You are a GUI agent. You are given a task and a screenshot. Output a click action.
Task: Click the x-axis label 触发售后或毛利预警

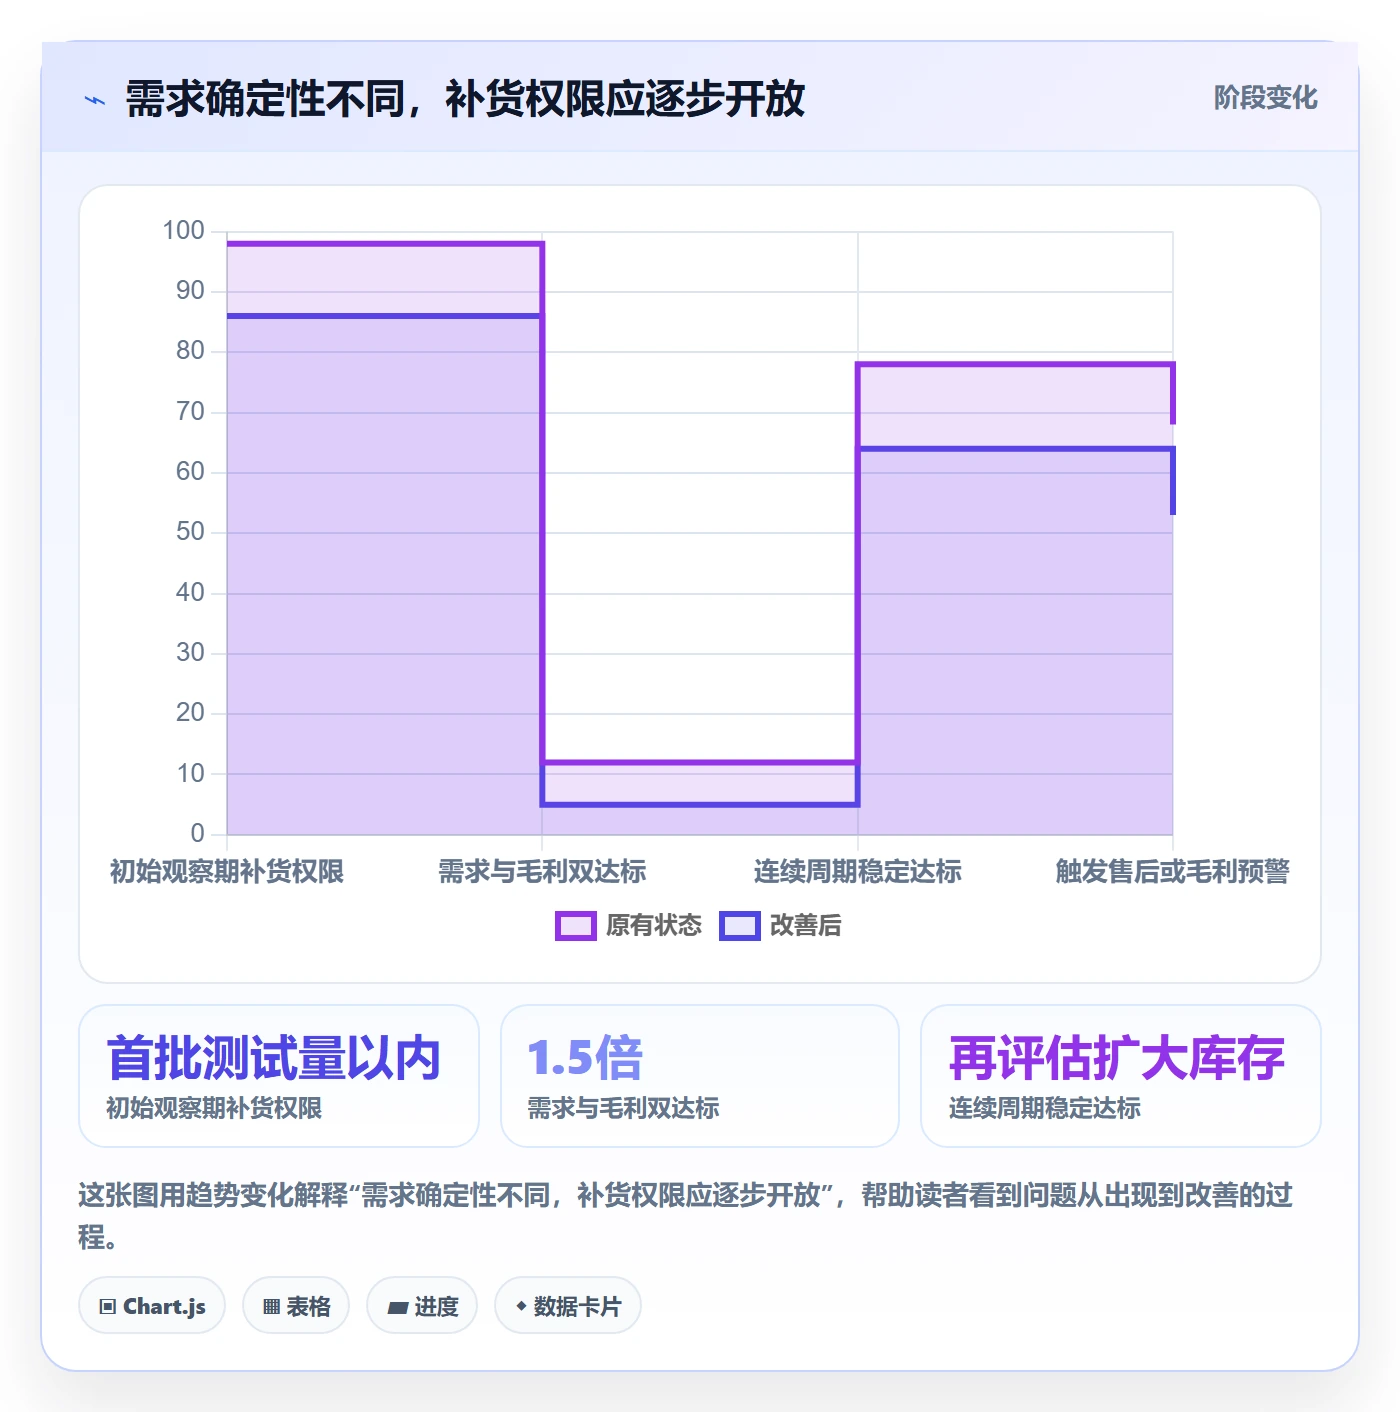1173,872
